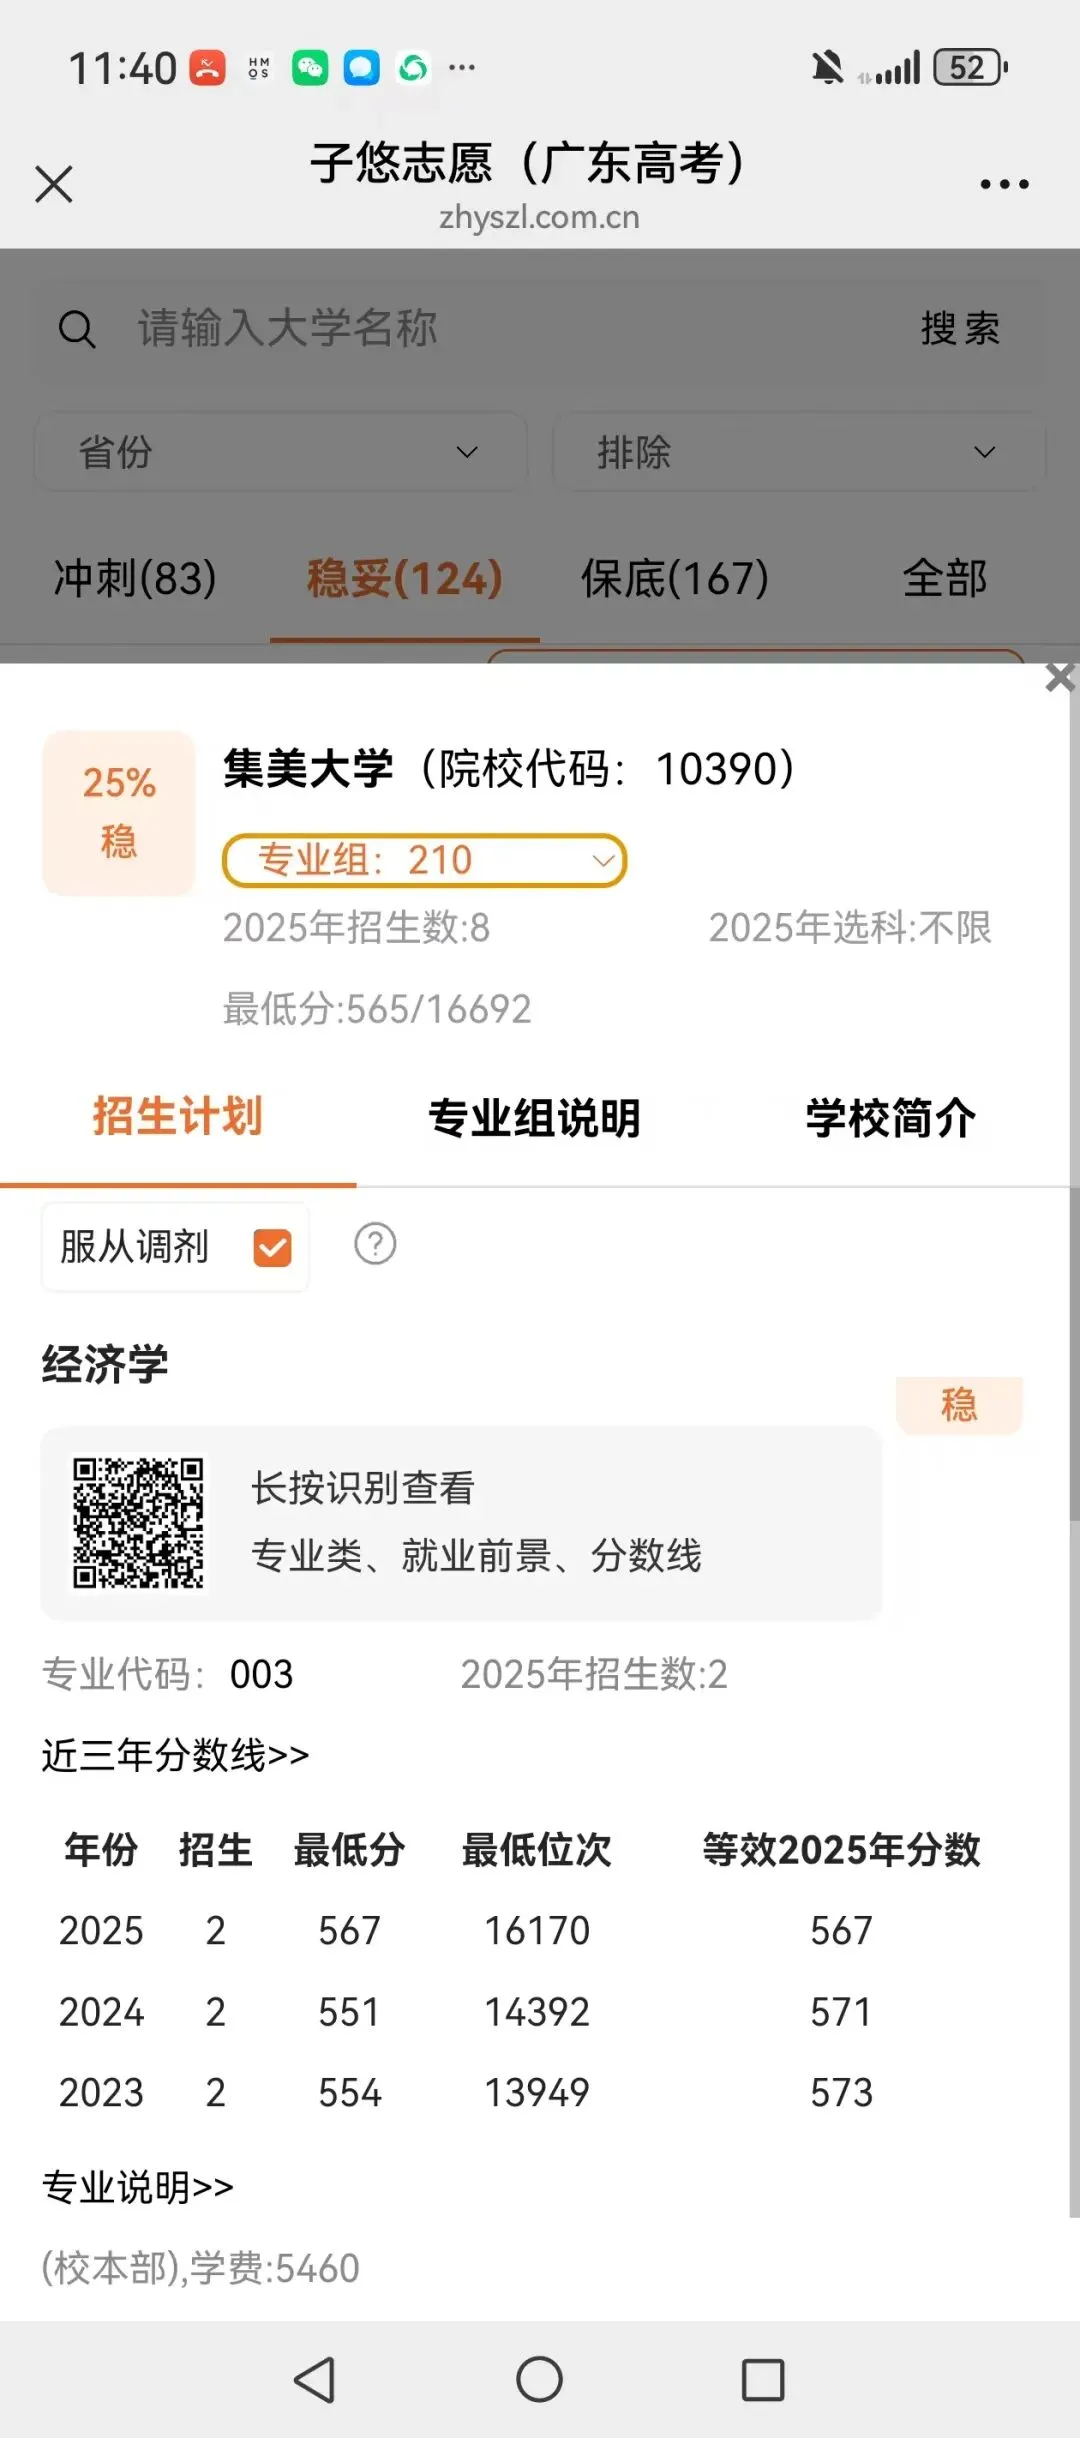Open the question mark help icon
The width and height of the screenshot is (1080, 2438).
pyautogui.click(x=375, y=1244)
